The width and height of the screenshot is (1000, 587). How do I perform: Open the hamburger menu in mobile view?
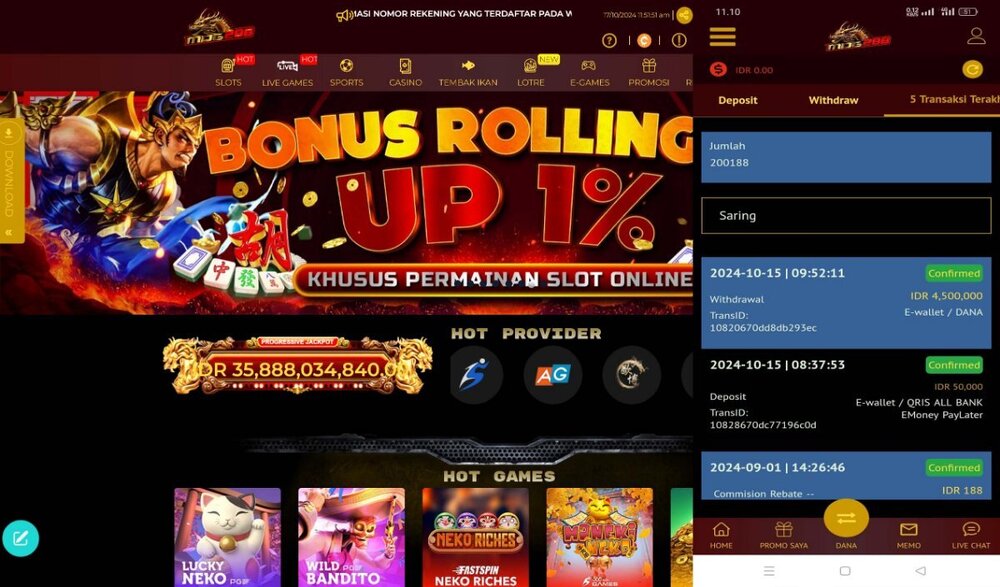coord(723,36)
